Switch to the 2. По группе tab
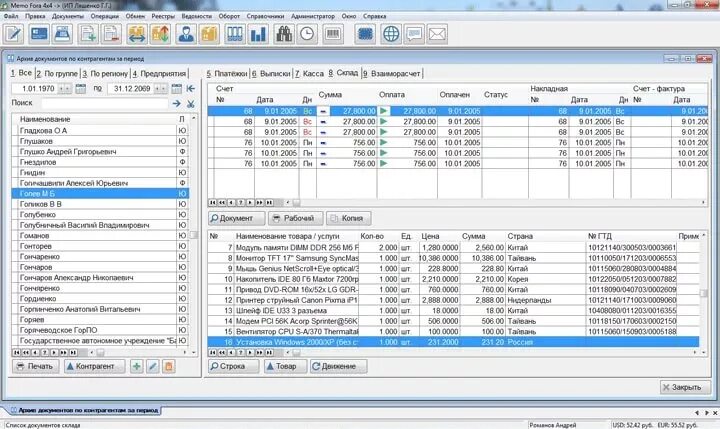 [57, 73]
